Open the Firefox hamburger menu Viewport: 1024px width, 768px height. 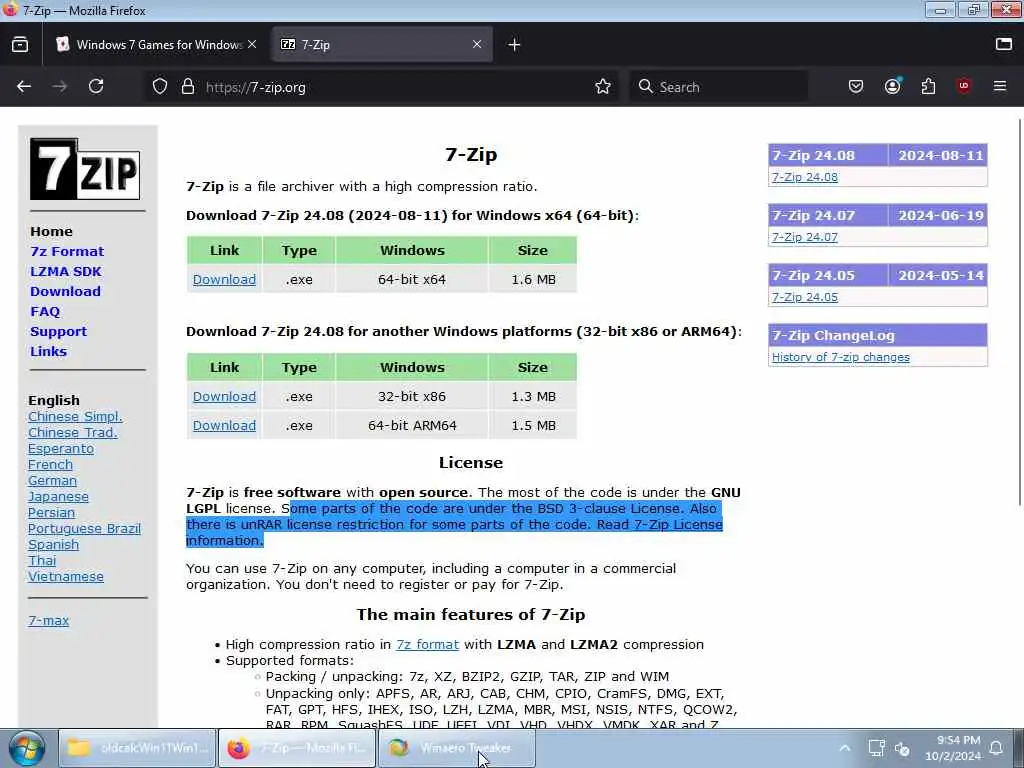(x=1000, y=86)
